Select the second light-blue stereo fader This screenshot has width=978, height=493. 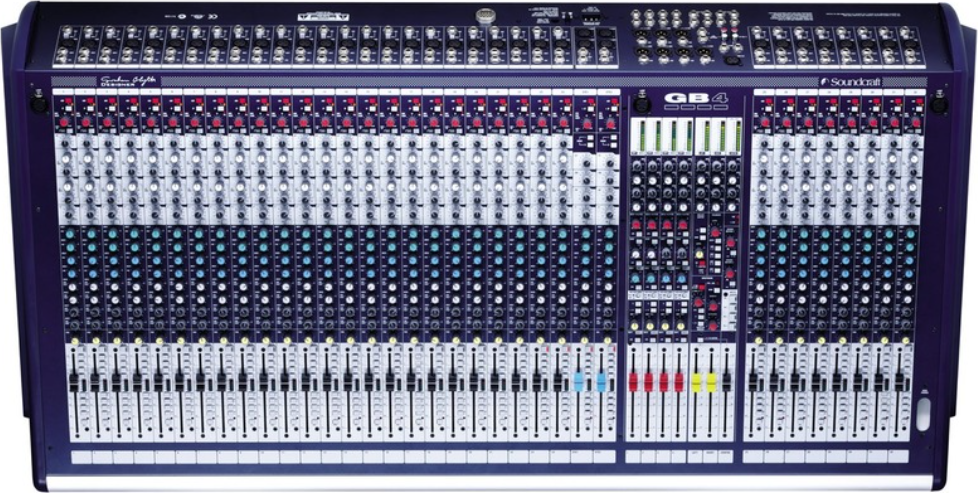point(601,382)
